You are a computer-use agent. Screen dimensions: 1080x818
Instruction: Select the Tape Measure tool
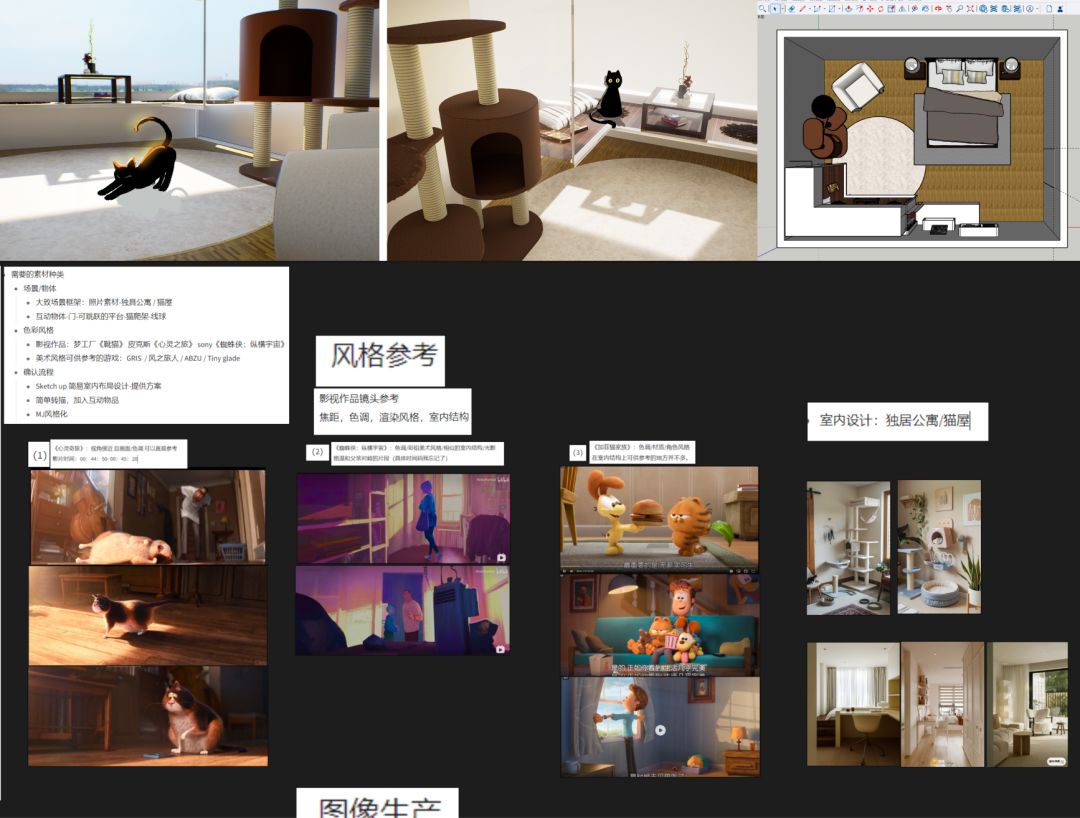point(915,9)
